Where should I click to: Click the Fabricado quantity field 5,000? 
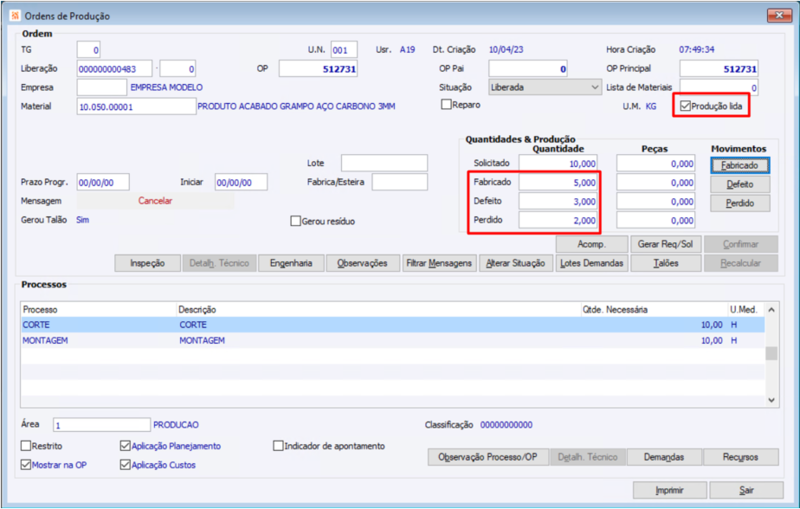pos(558,183)
